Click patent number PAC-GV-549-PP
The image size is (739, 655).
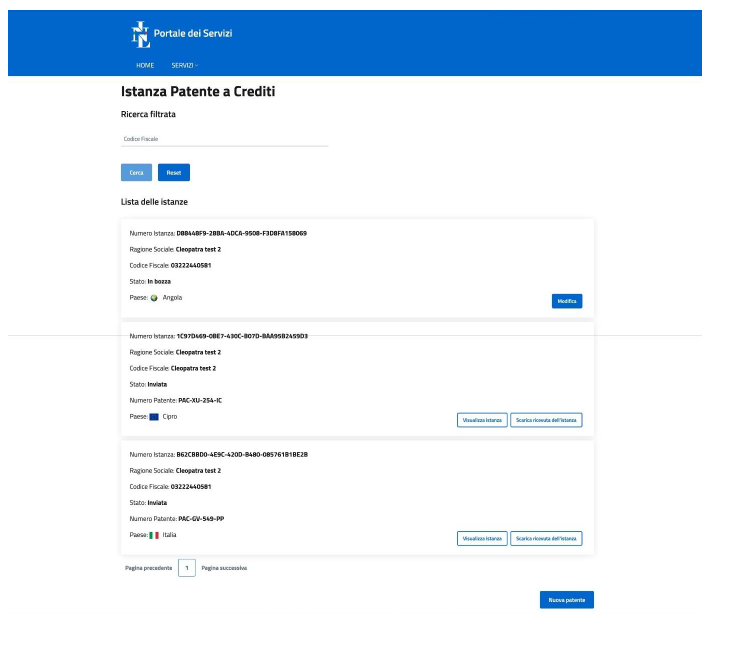click(201, 519)
